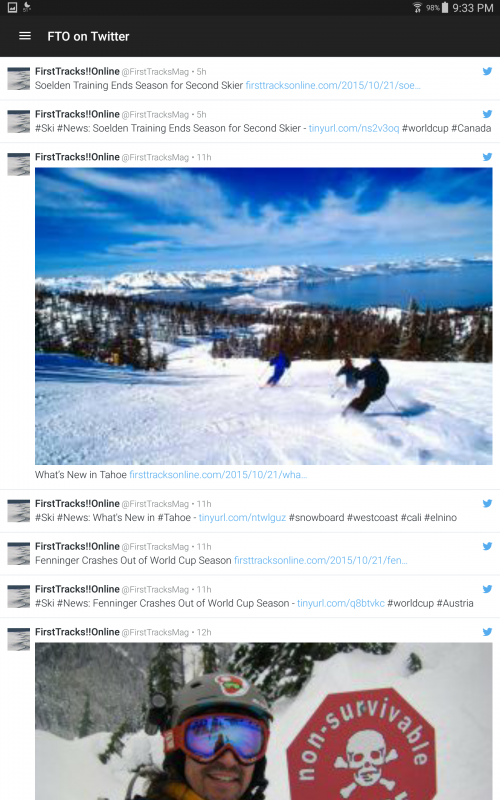
Task: Open tinyurl.com/ntwlguz link
Action: point(242,517)
